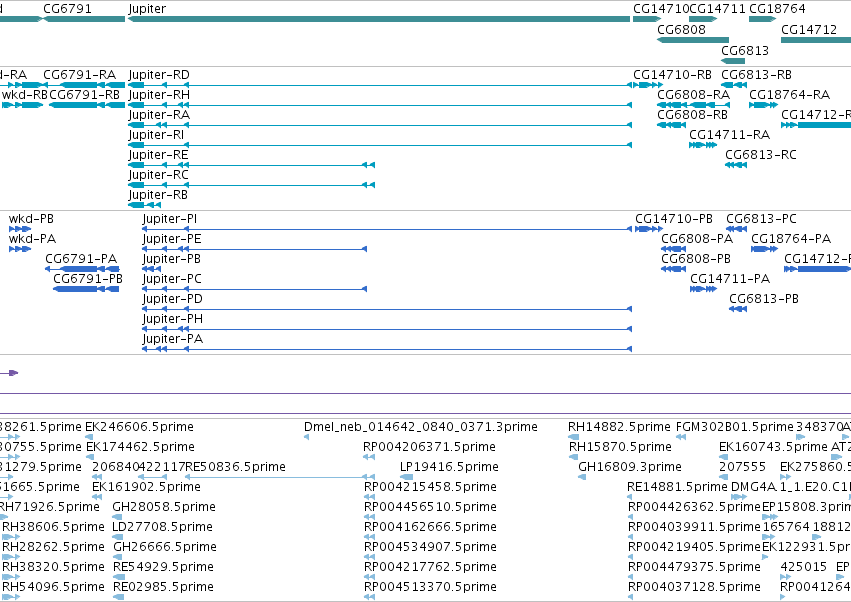Click the Jupiter-PD protein label

pyautogui.click(x=173, y=299)
